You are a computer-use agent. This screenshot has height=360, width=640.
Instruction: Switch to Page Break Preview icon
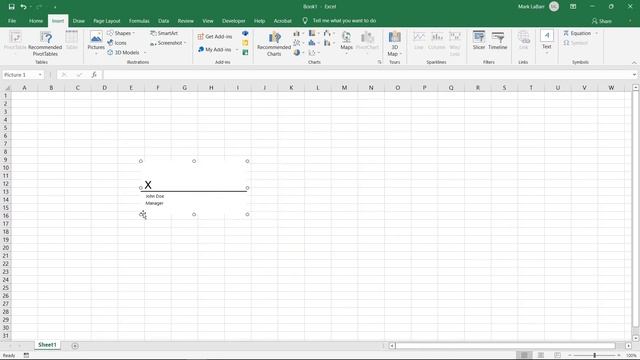557,355
